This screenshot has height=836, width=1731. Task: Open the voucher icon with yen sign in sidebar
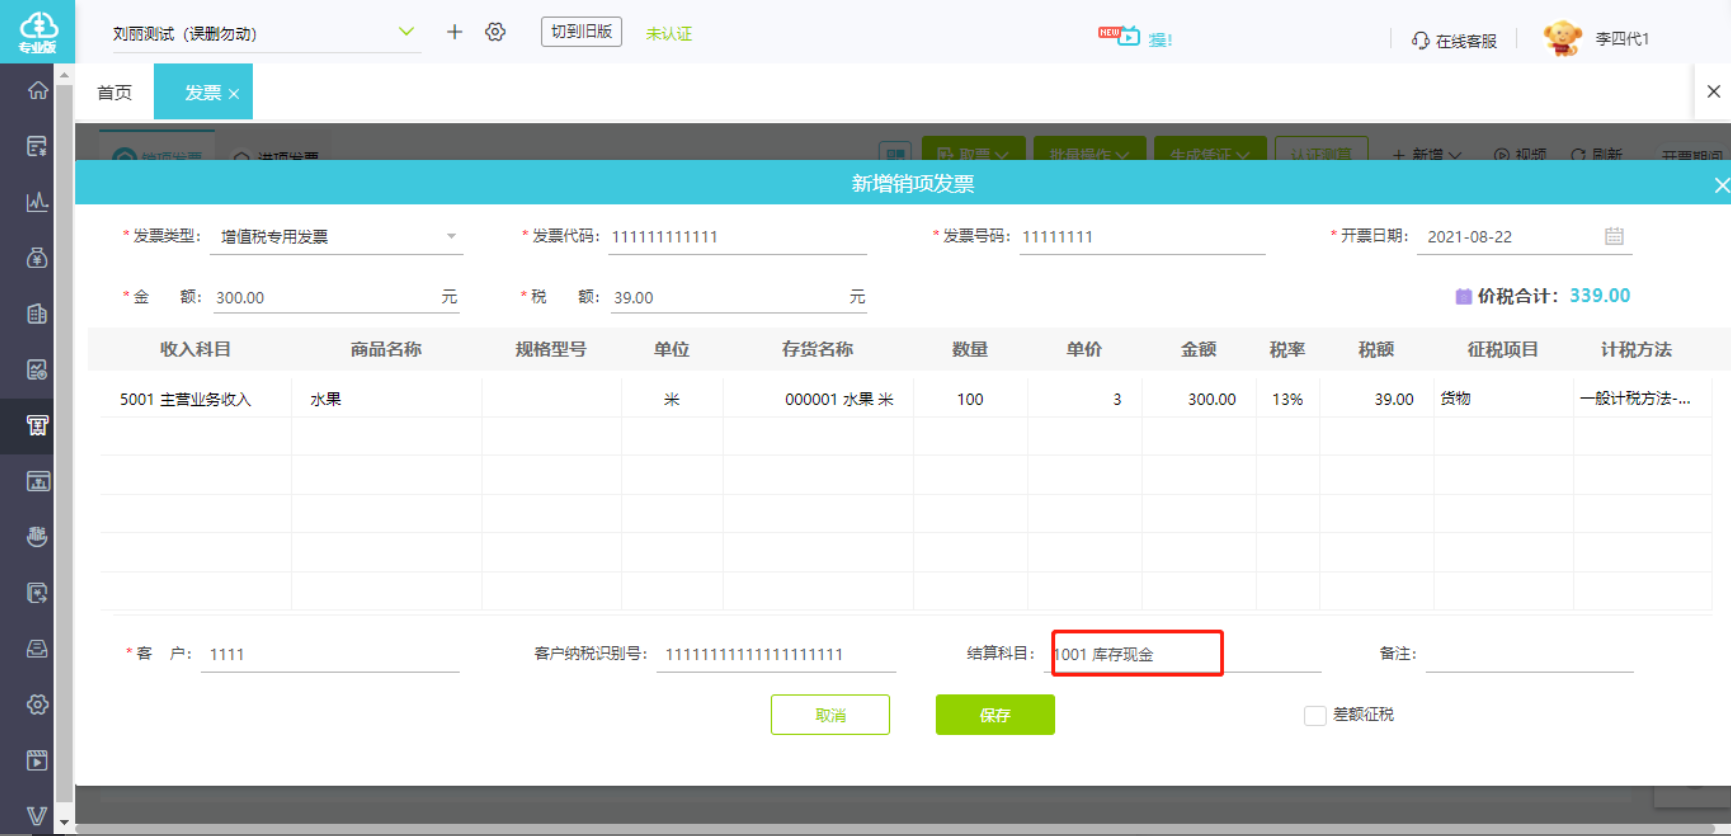37,147
